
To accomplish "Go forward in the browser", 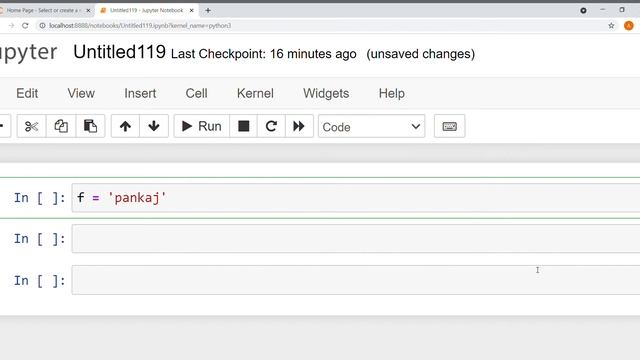I will 11,25.
